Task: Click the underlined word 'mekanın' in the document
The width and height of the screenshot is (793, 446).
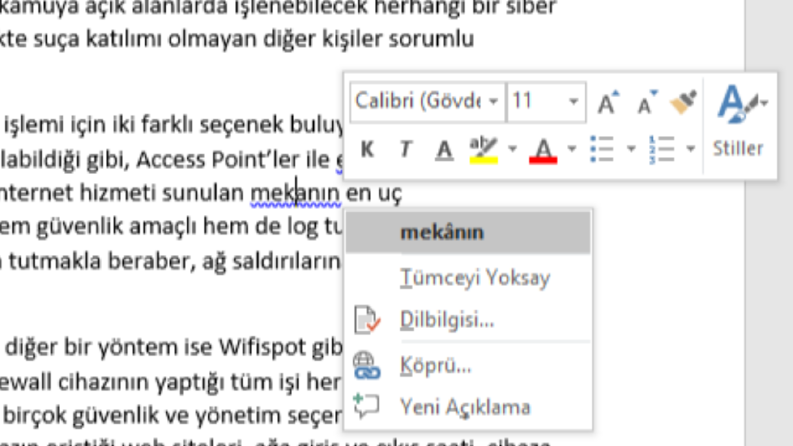Action: coord(295,193)
